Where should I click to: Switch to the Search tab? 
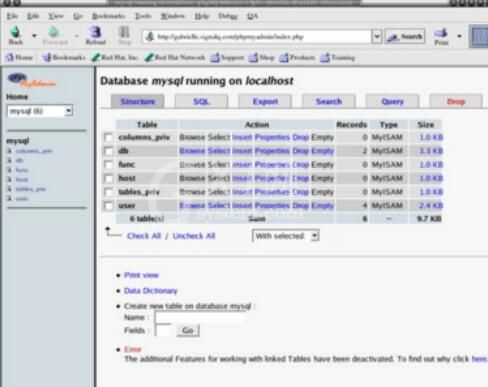329,101
